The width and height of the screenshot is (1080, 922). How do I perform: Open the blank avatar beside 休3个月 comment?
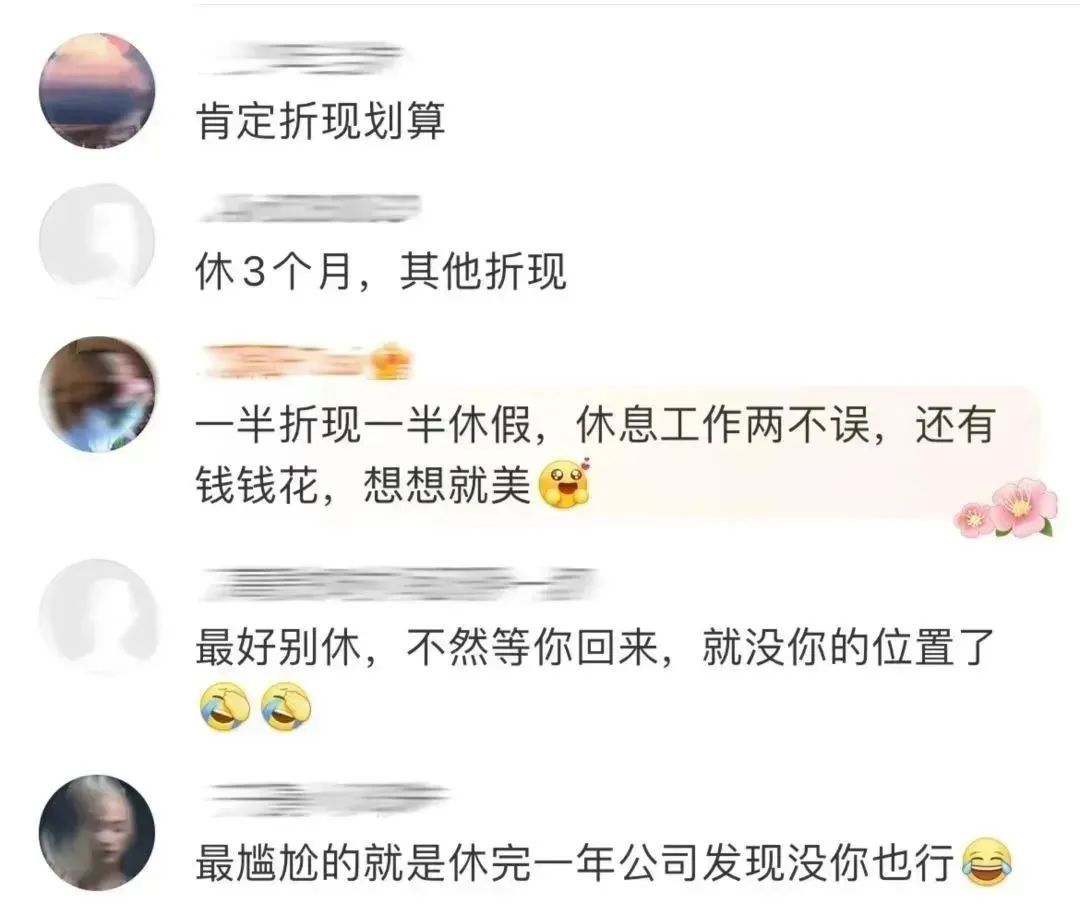point(96,241)
